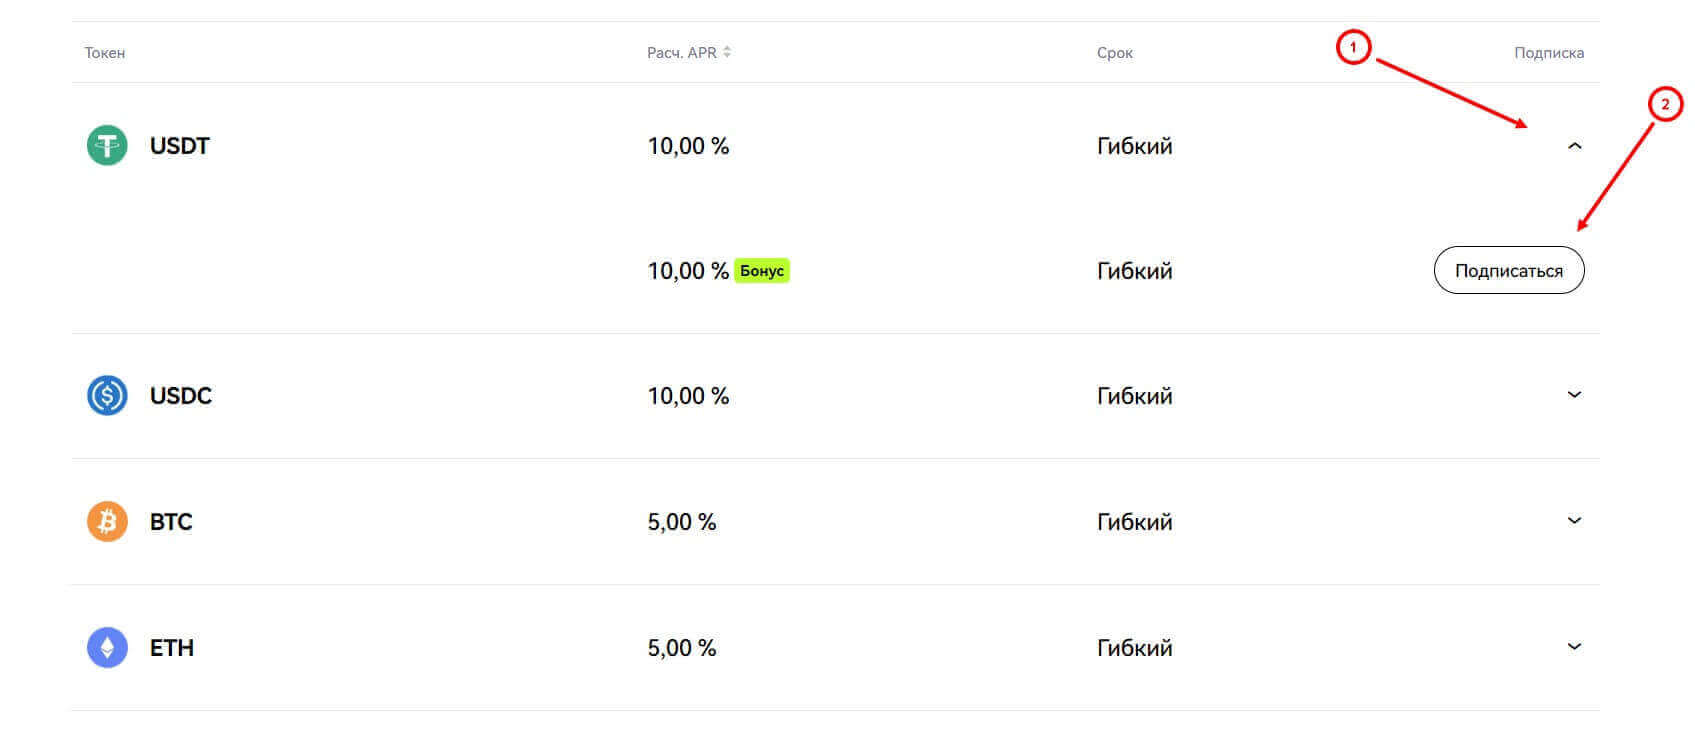Select the USDT token name
Screen dimensions: 1695x746
(180, 146)
